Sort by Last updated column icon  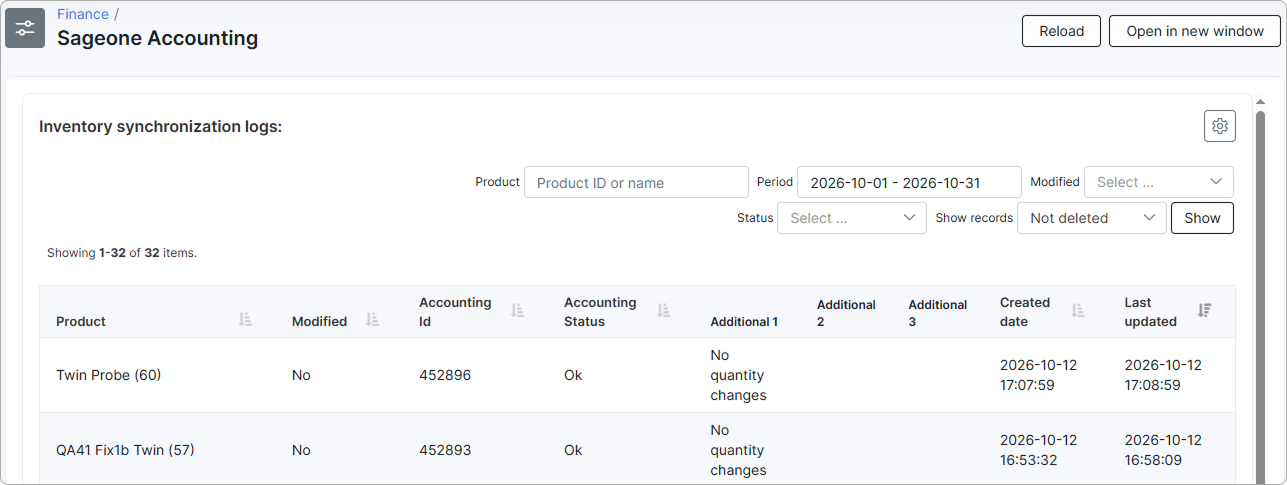click(x=1205, y=311)
